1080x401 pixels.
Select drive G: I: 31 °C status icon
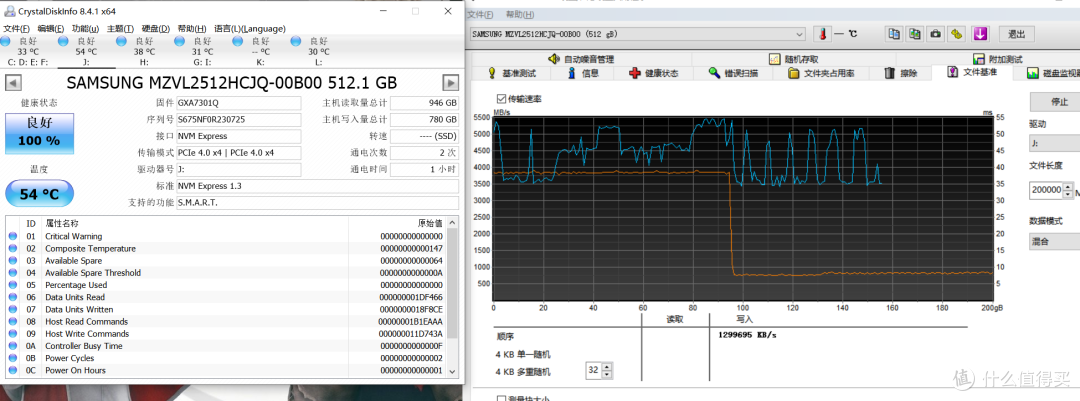[180, 41]
